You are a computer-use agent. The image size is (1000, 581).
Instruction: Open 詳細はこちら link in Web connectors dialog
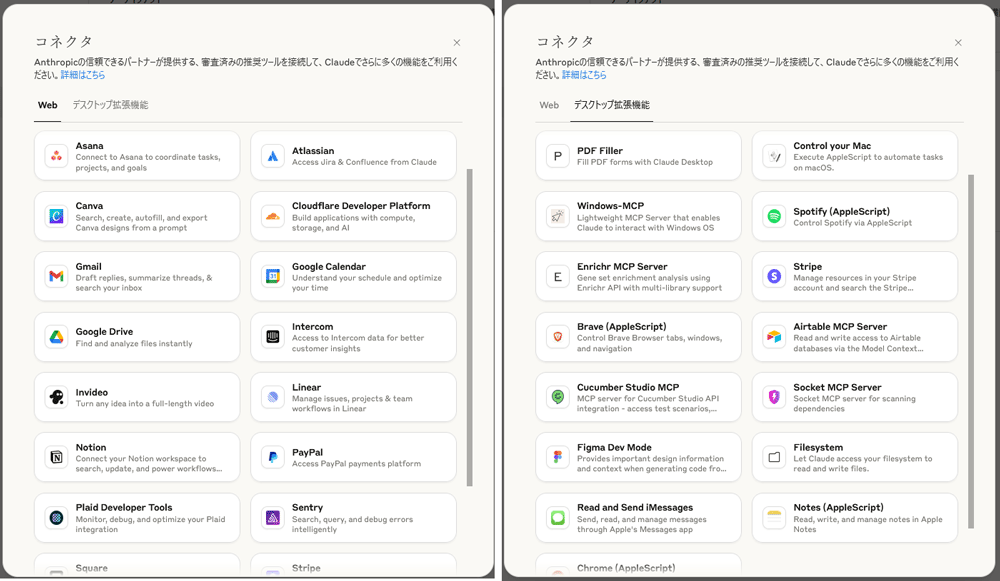click(x=83, y=75)
